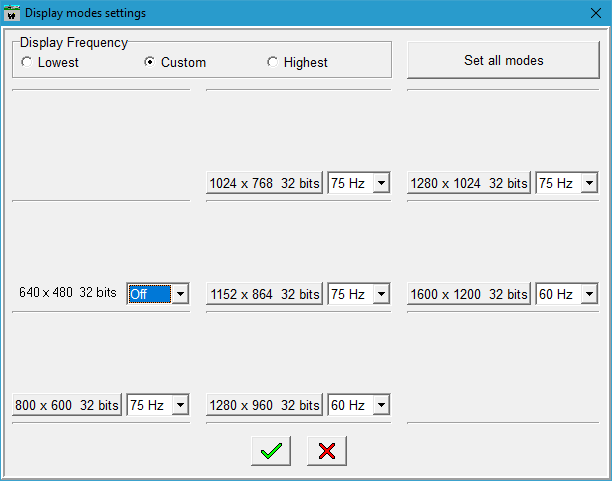Close the Display modes settings window
This screenshot has width=612, height=481.
click(596, 13)
